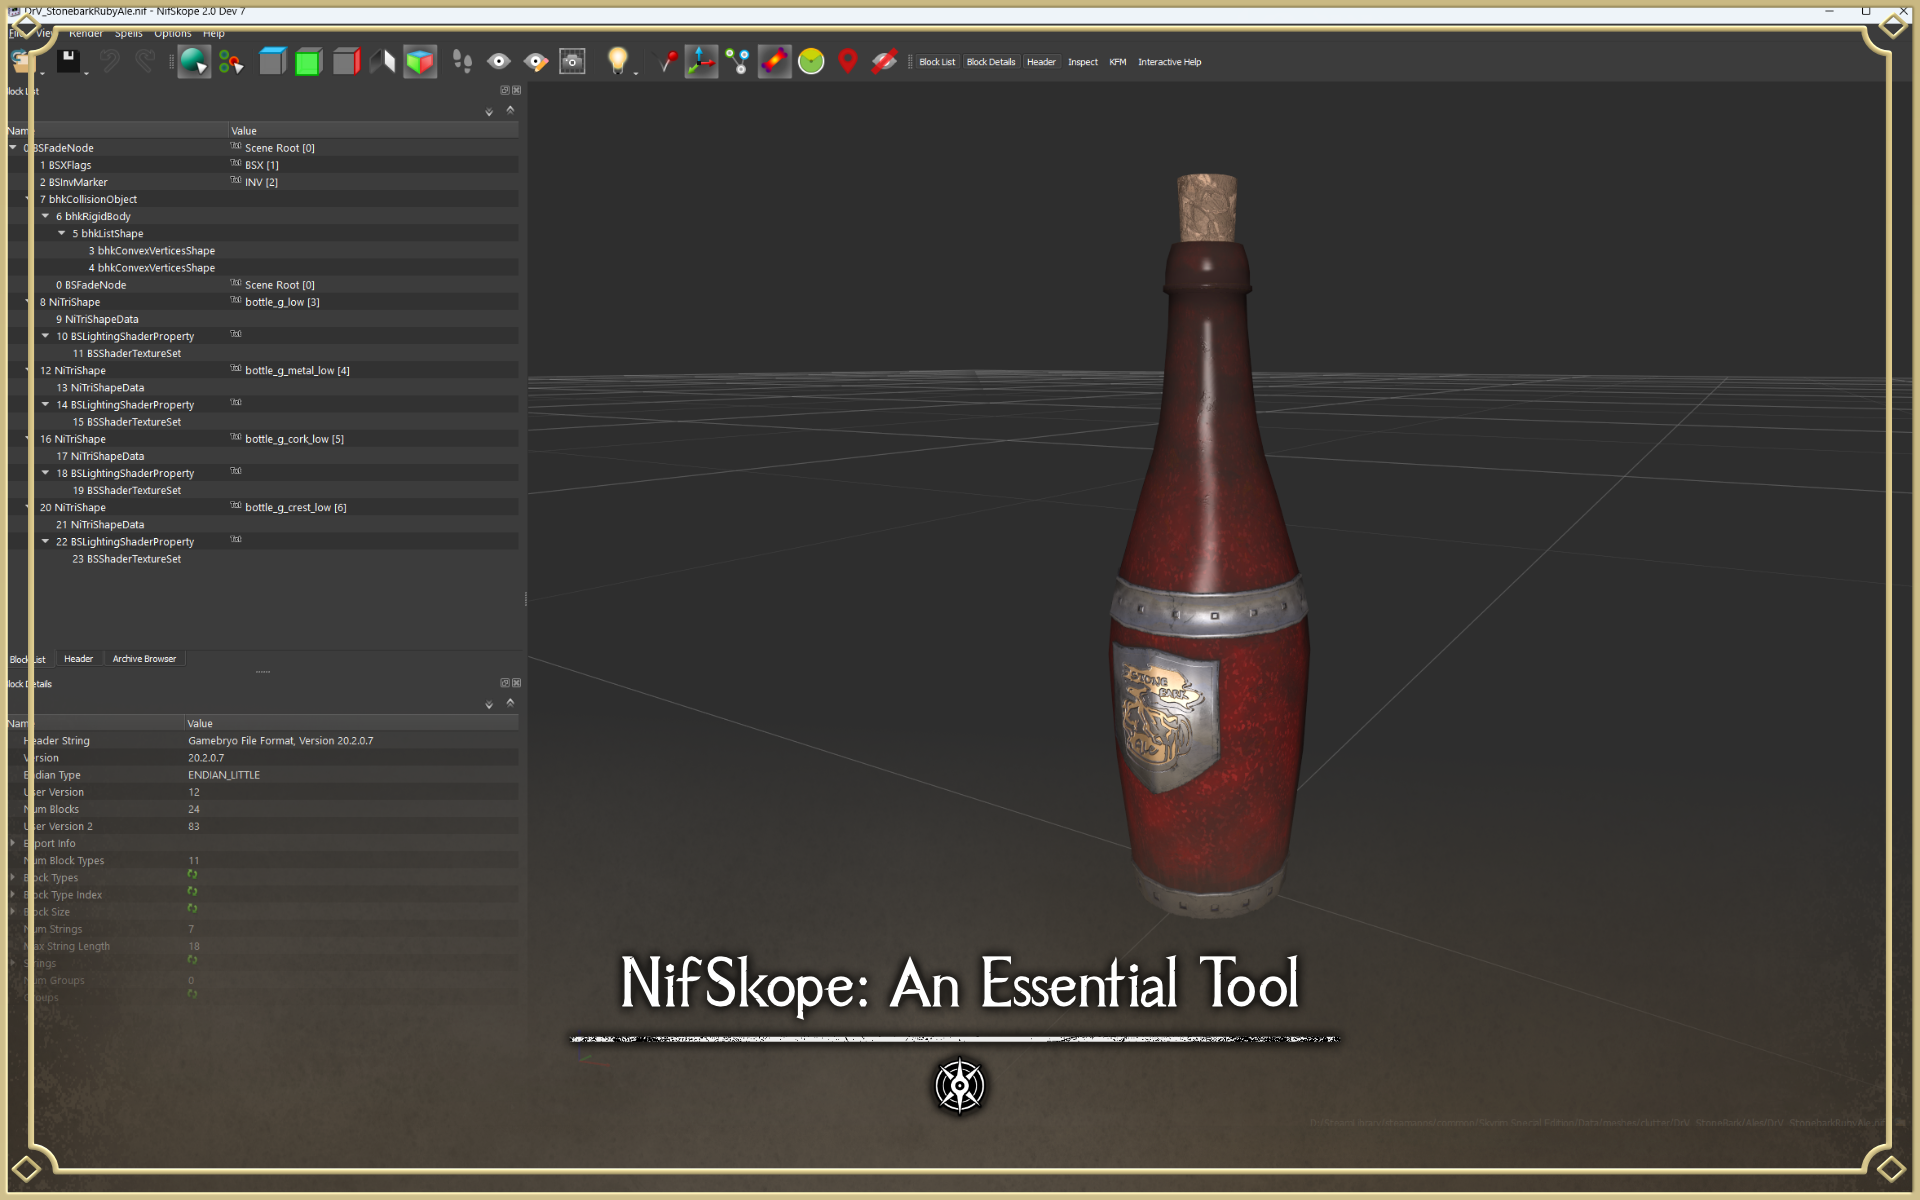Expand all rows in Block List

tap(489, 111)
